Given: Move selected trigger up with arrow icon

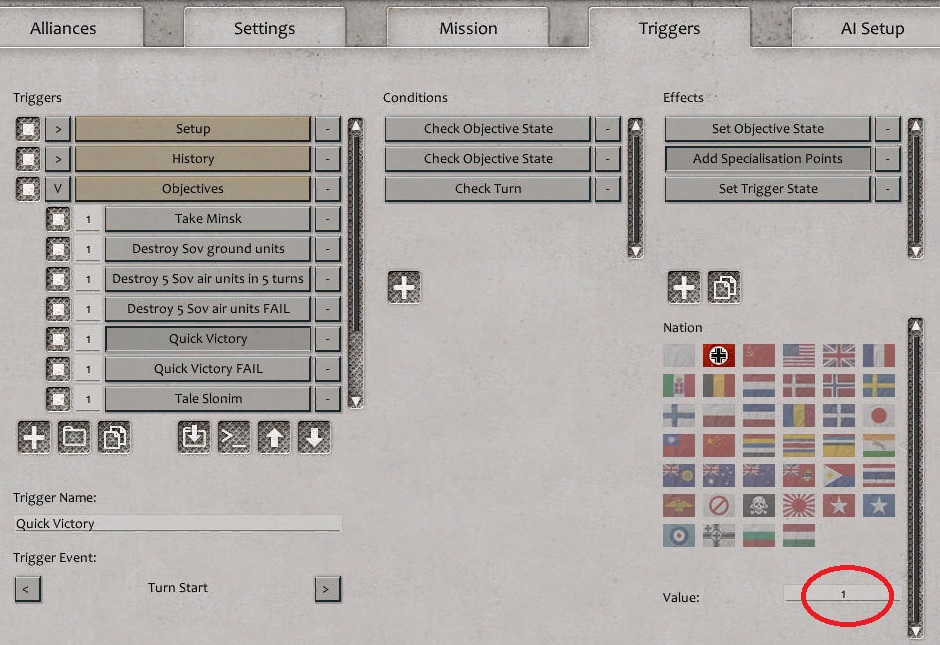Looking at the screenshot, I should pyautogui.click(x=274, y=437).
